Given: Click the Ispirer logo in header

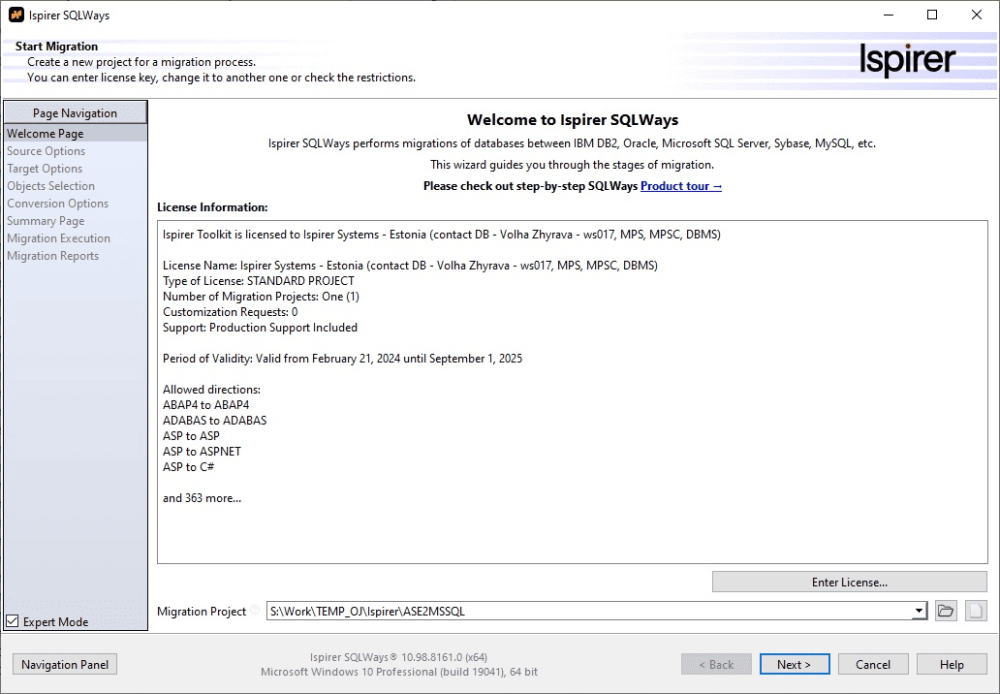Looking at the screenshot, I should (907, 59).
